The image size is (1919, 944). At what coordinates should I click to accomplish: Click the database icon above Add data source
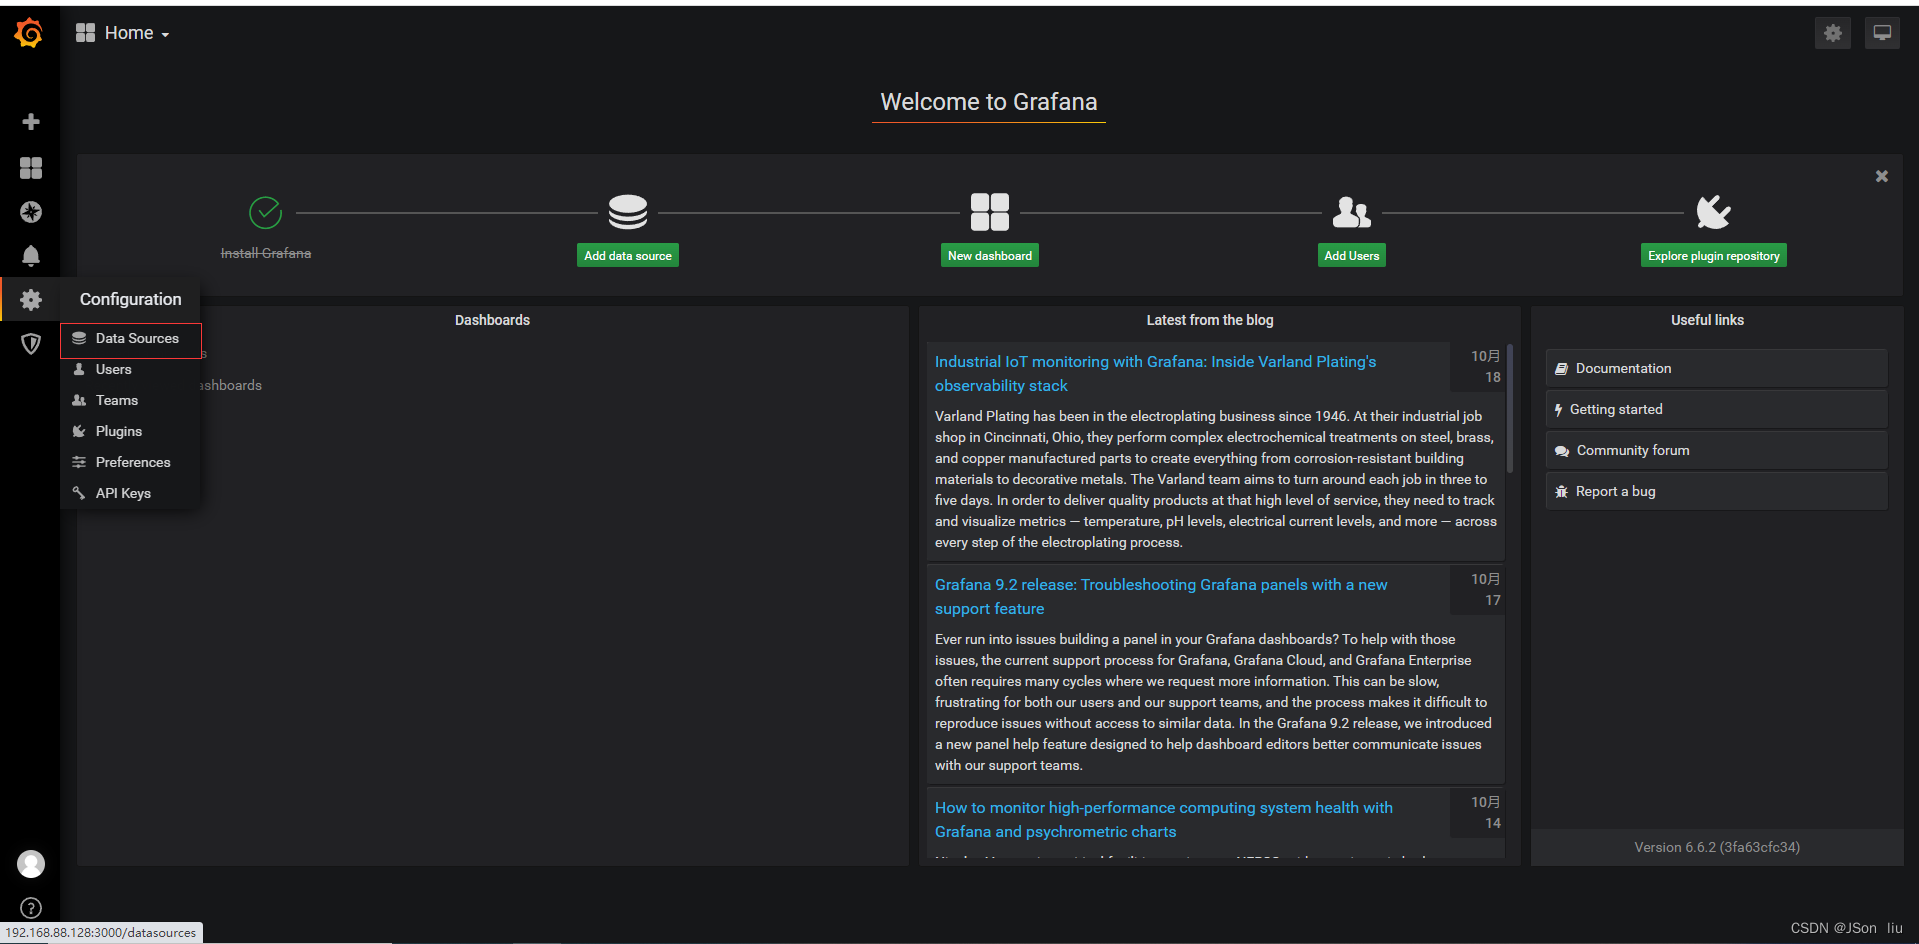click(628, 212)
